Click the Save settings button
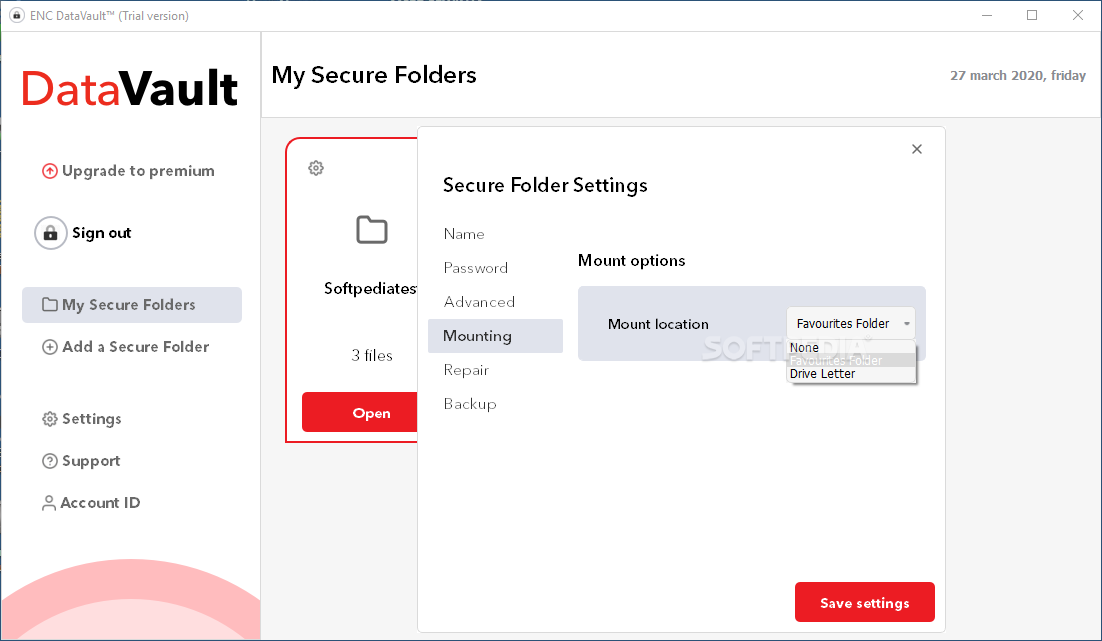1102x641 pixels. [x=864, y=602]
